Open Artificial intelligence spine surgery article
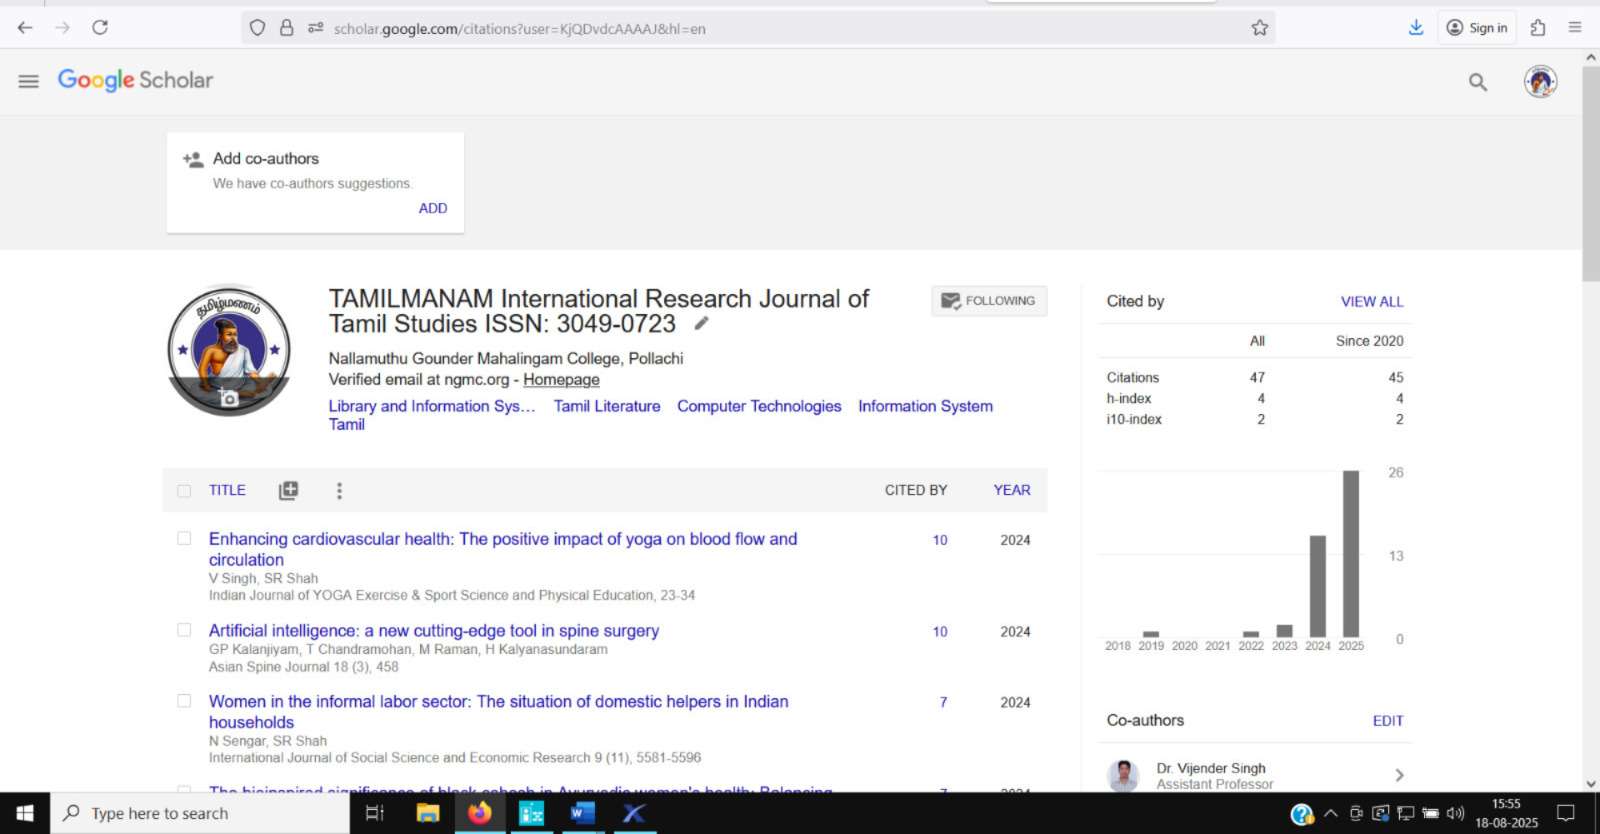The height and width of the screenshot is (834, 1600). pos(434,631)
